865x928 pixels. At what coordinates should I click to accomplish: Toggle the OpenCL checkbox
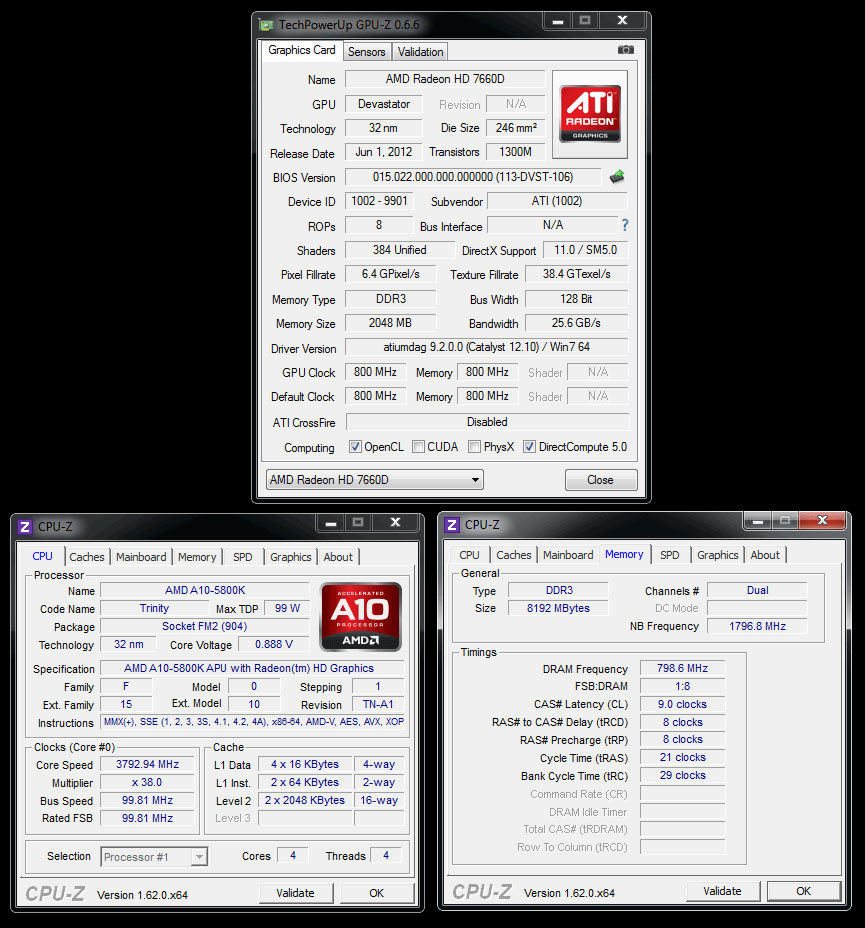pos(355,447)
